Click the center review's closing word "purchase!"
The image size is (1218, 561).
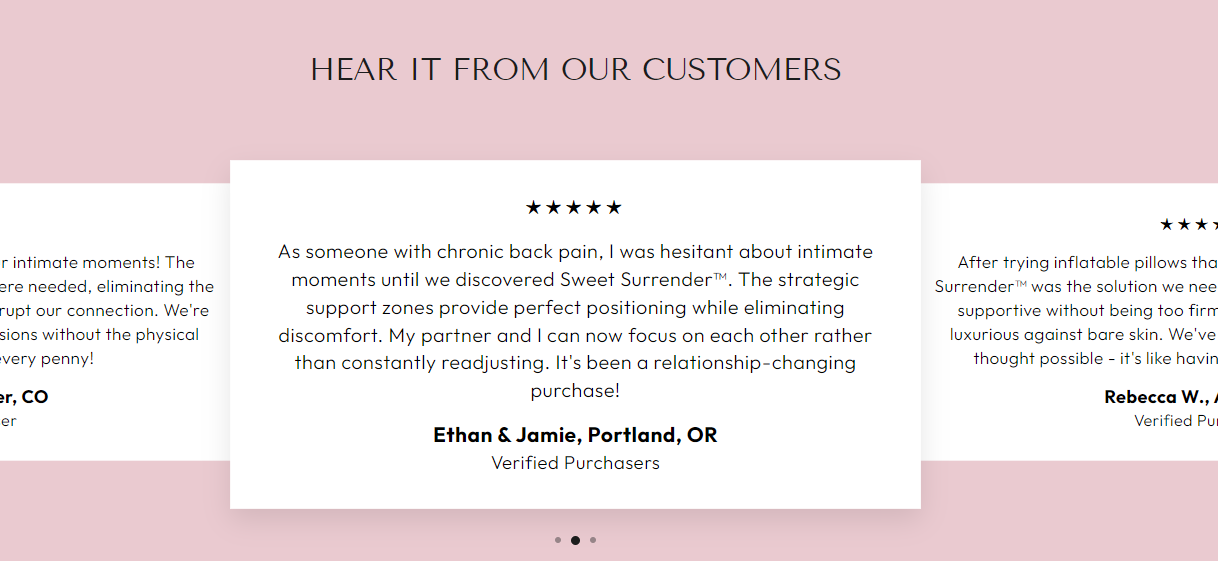pyautogui.click(x=575, y=391)
